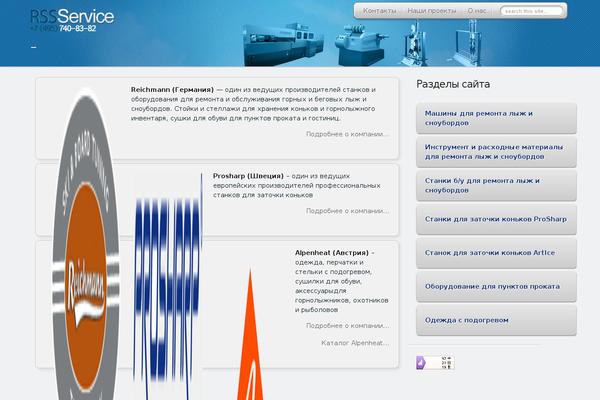Screen dimensions: 600x400
Task: Click the Reichmann (Германия) heading text
Action: tap(172, 90)
